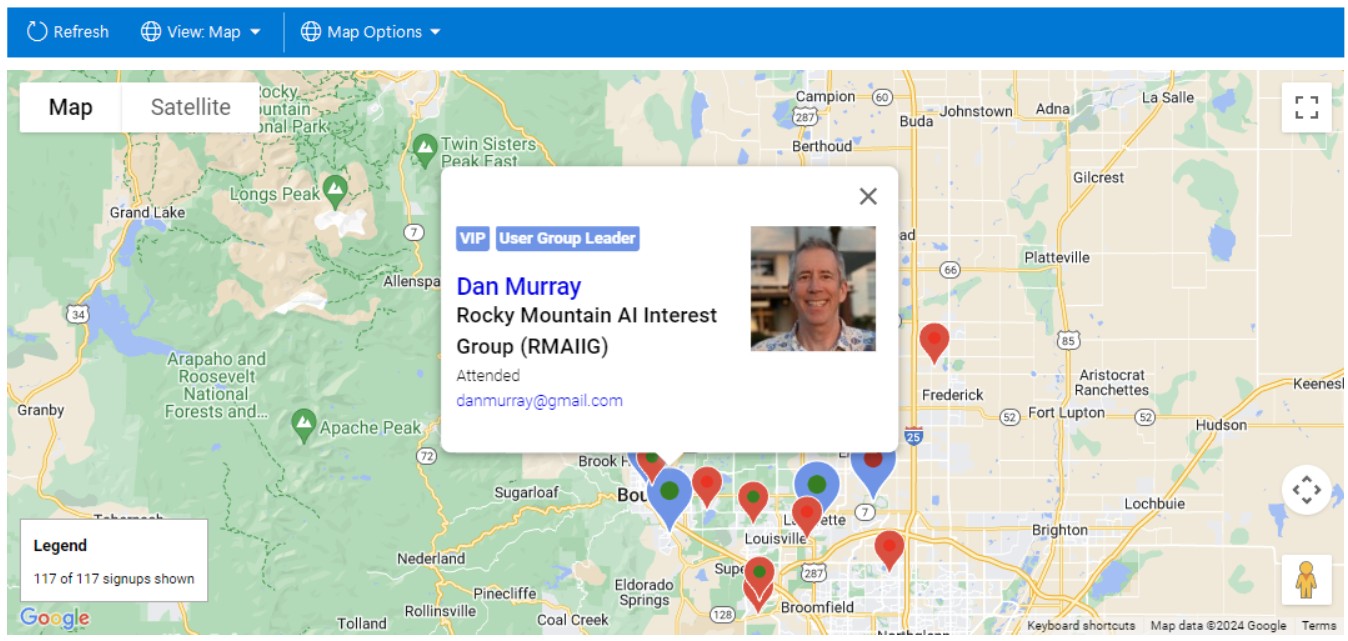Image resolution: width=1348 pixels, height=641 pixels.
Task: Click the Longs Peak mountain icon
Action: [335, 189]
